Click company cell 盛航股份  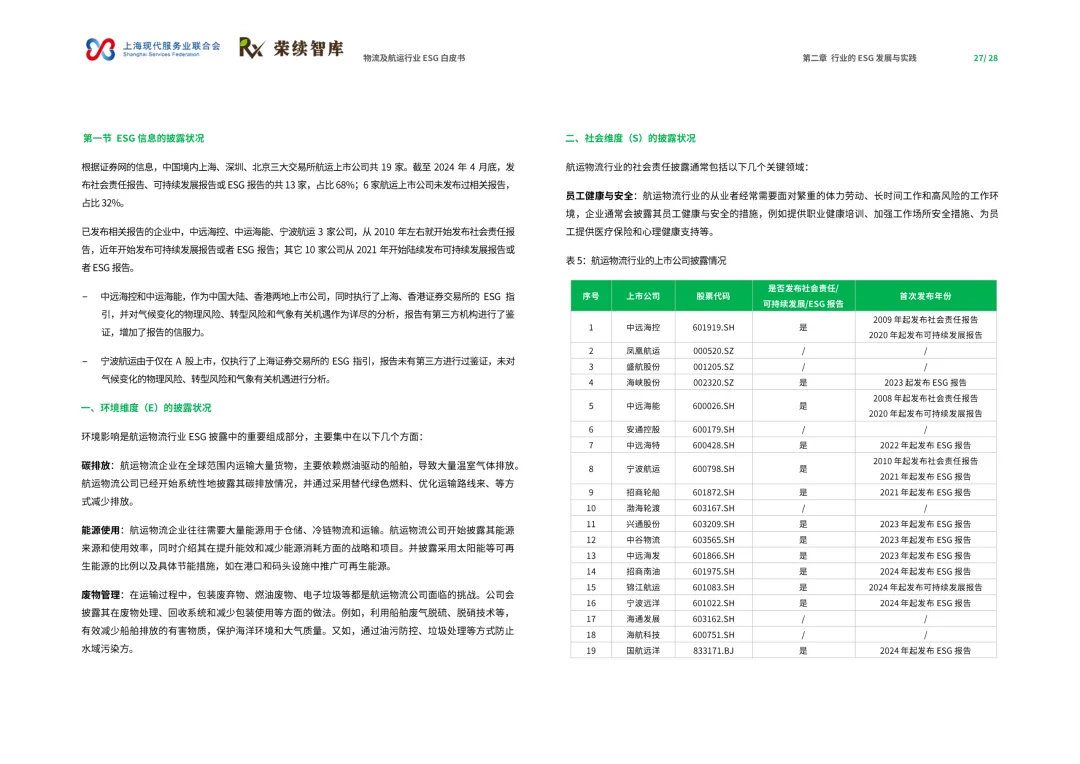pos(643,367)
